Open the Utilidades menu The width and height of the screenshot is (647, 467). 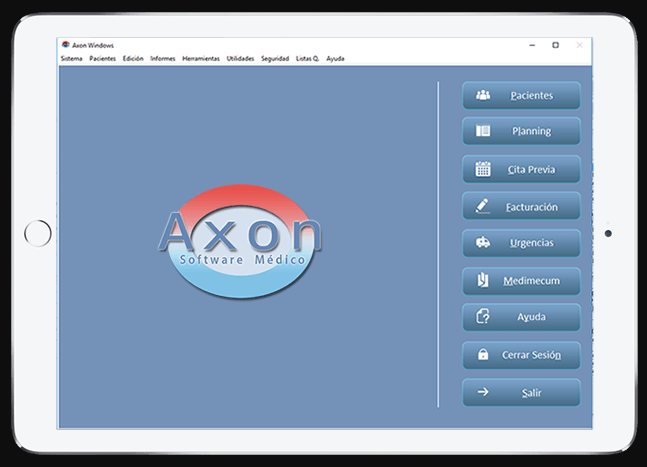pos(240,59)
